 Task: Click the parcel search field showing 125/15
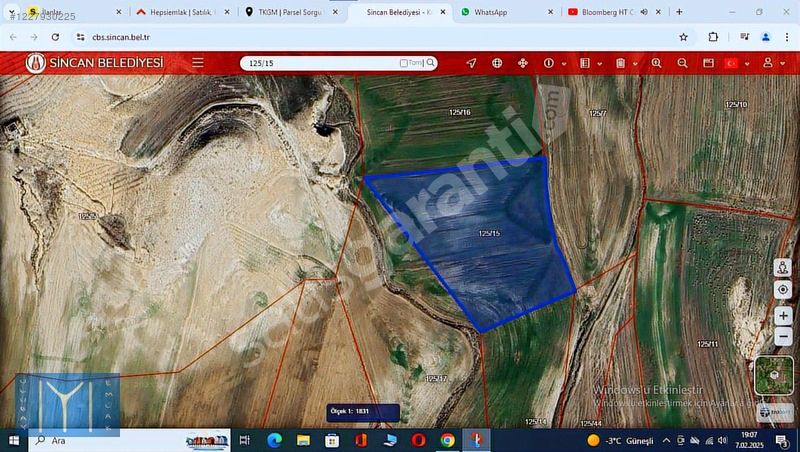click(320, 63)
